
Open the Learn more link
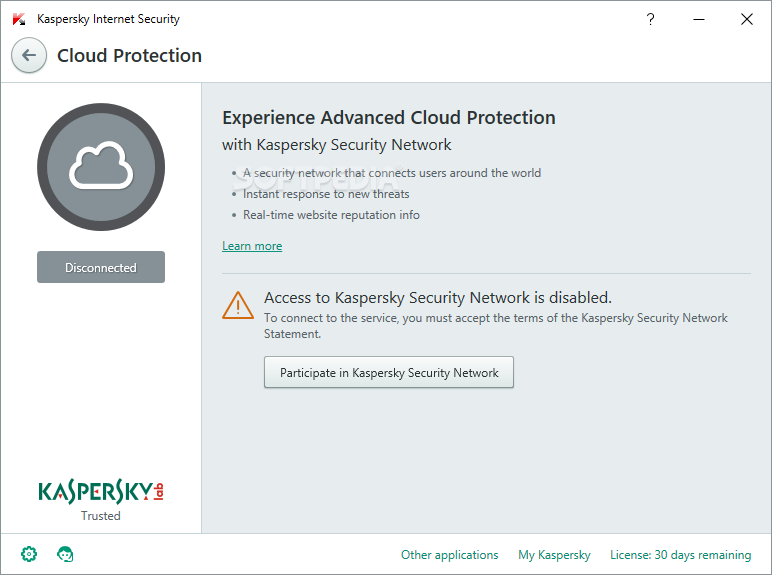(x=252, y=246)
